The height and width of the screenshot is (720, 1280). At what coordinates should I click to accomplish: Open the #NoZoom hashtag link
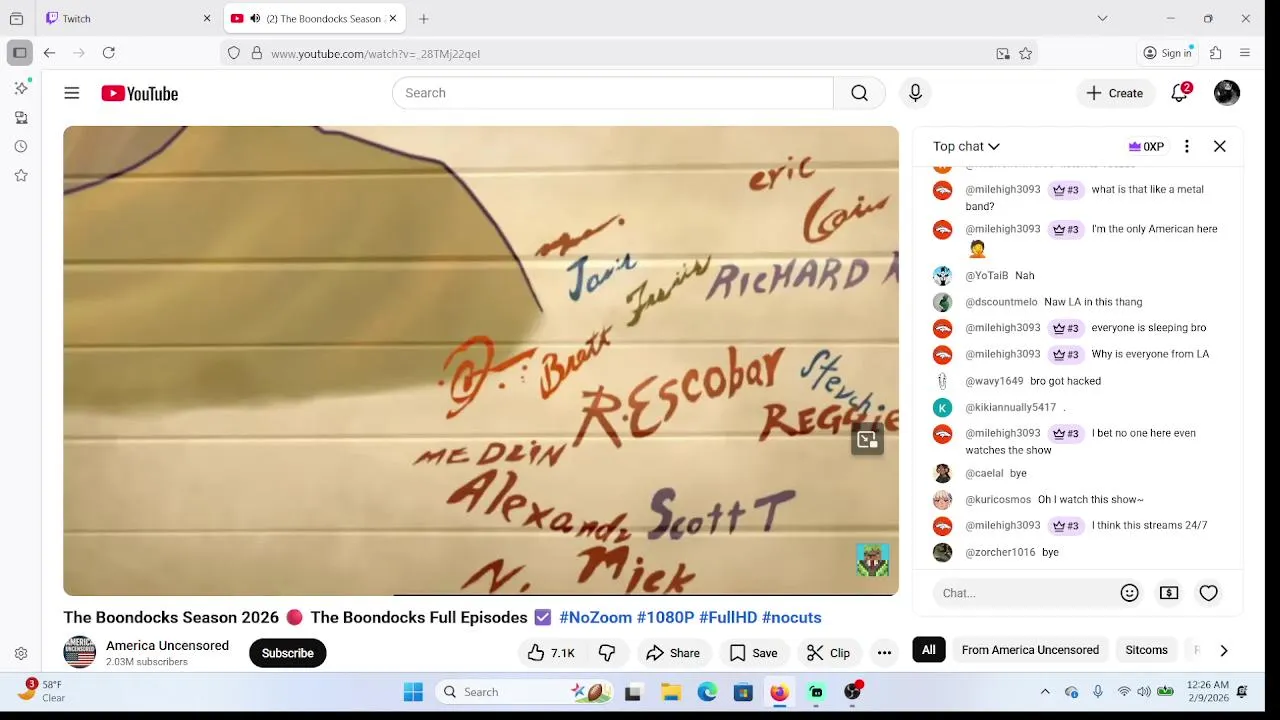(595, 617)
